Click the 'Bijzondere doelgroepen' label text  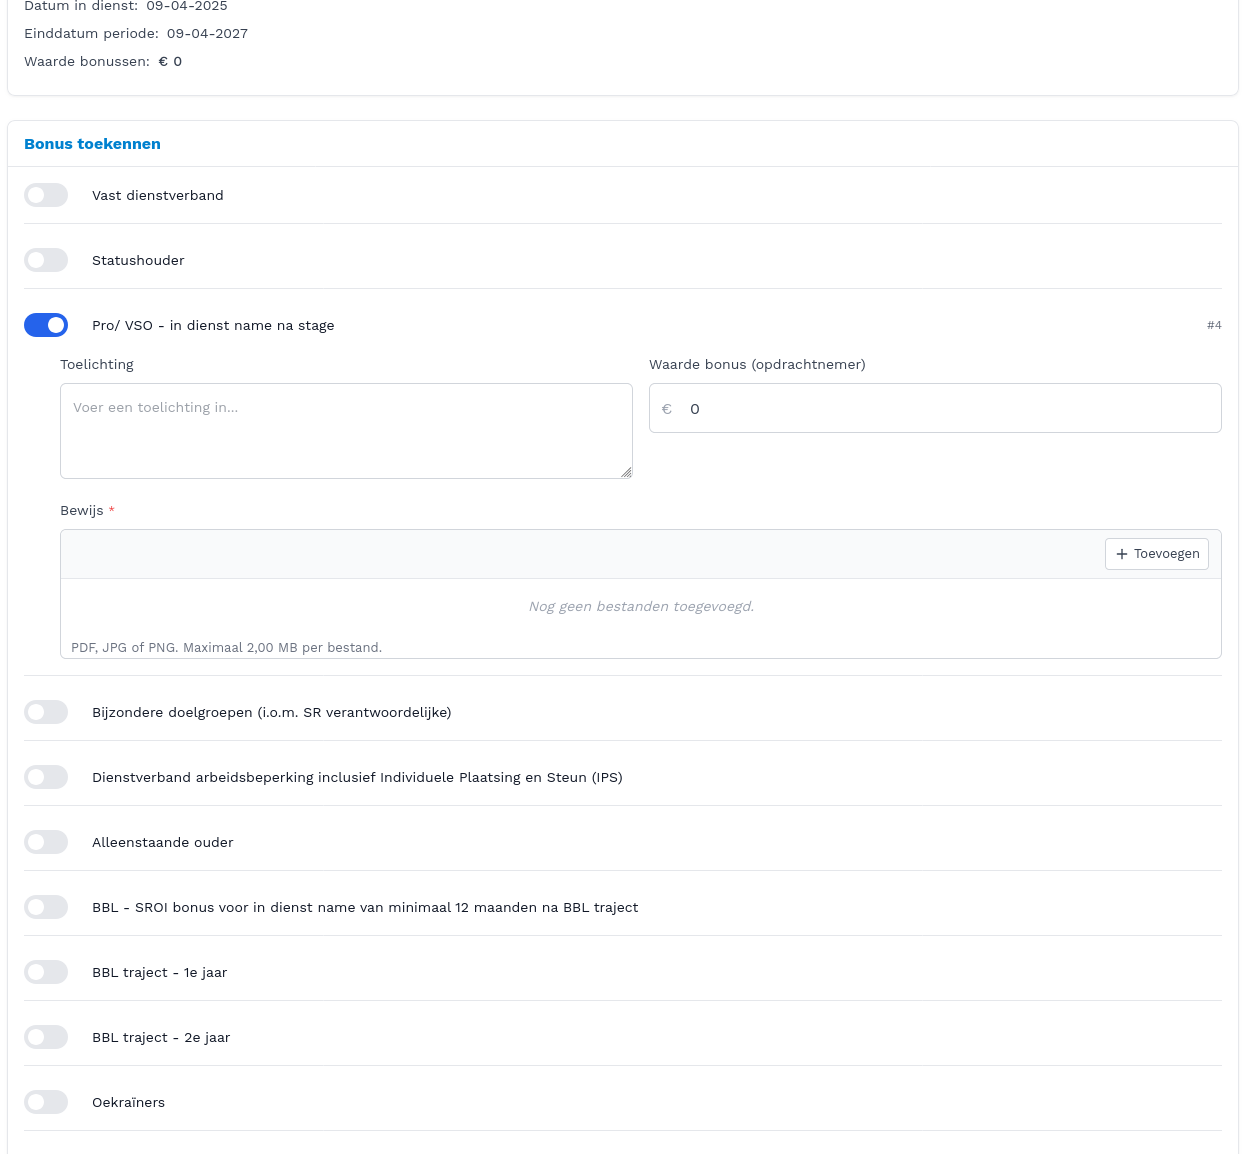(272, 712)
